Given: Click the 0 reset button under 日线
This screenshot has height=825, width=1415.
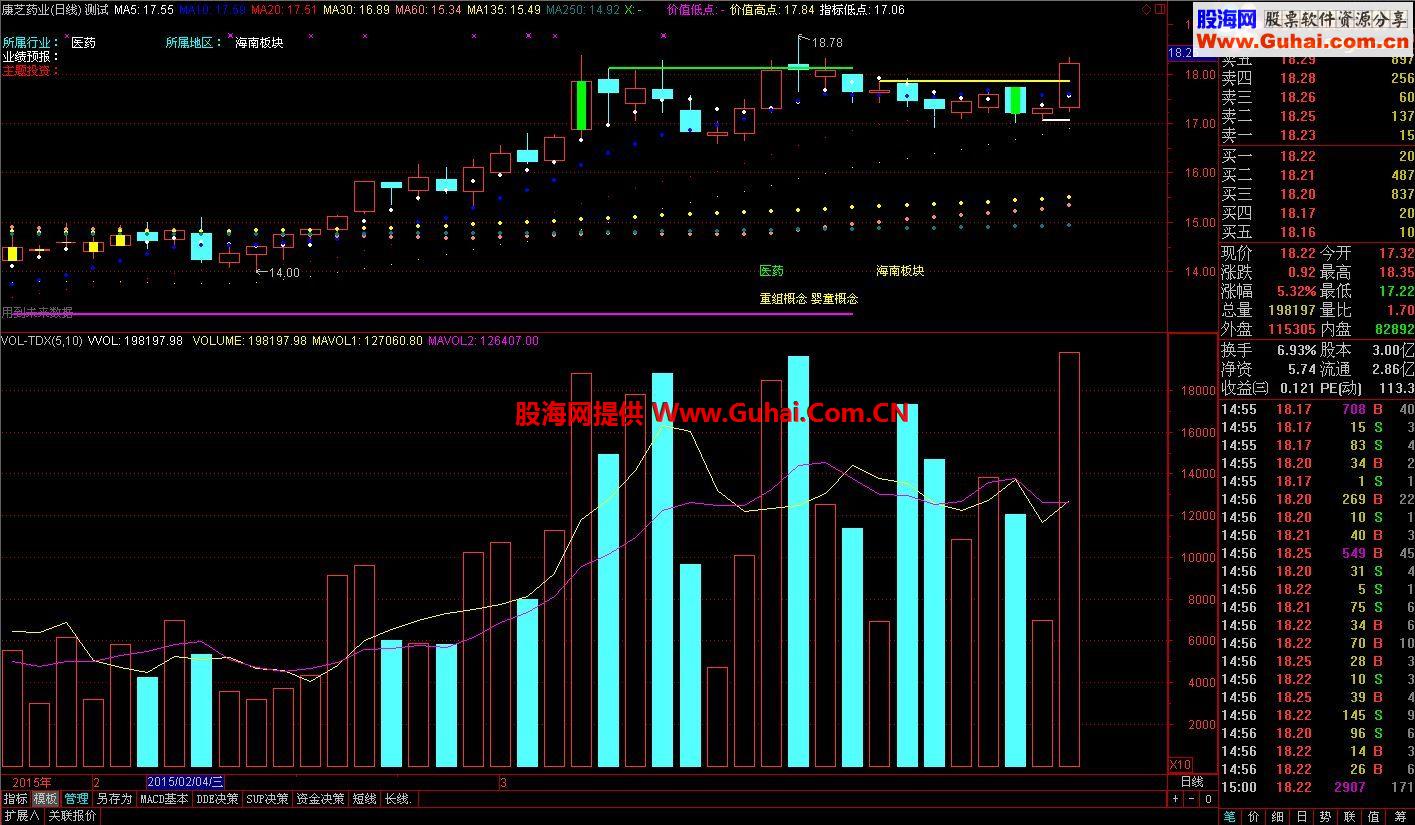Looking at the screenshot, I should coord(1208,799).
